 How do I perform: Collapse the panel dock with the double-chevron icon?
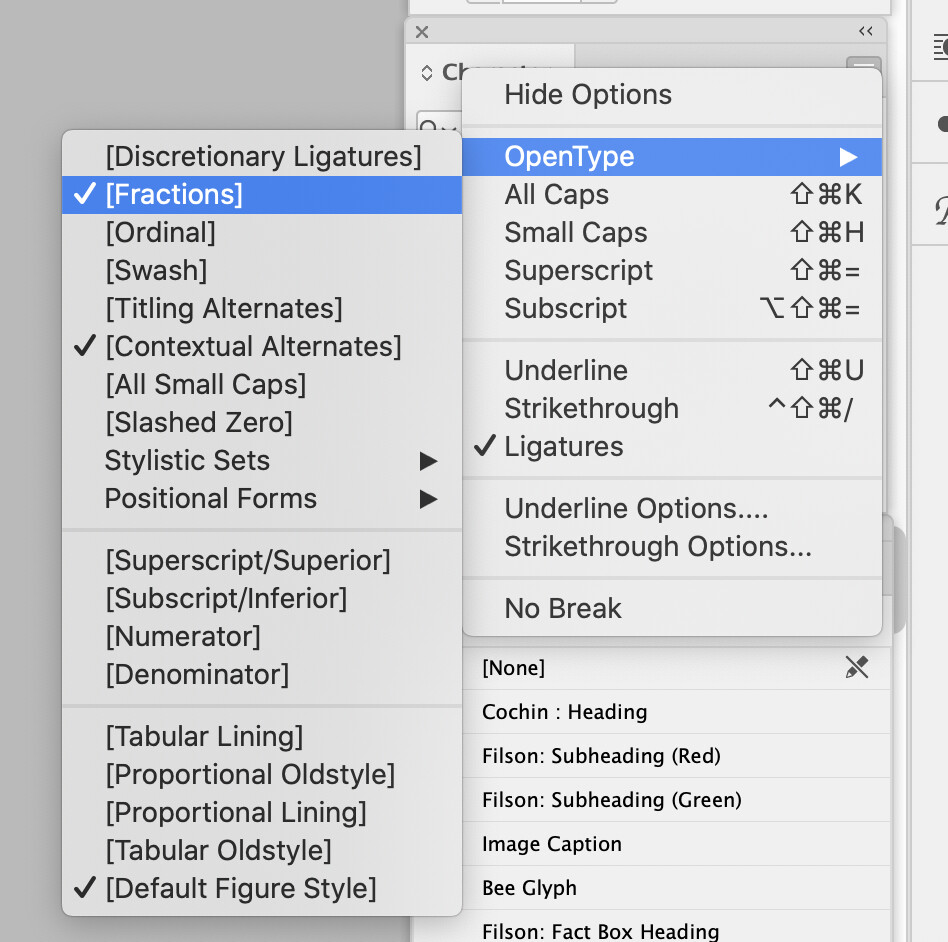(866, 31)
